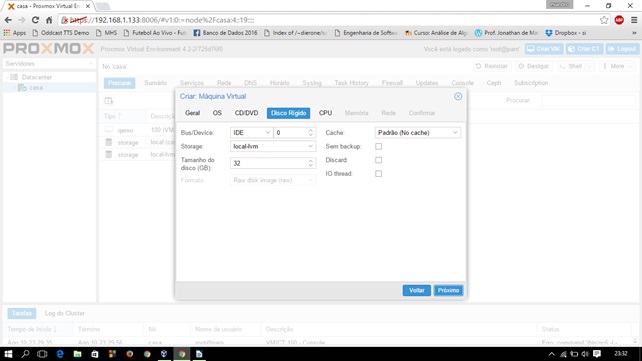Click the Criar VM button

[x=544, y=49]
